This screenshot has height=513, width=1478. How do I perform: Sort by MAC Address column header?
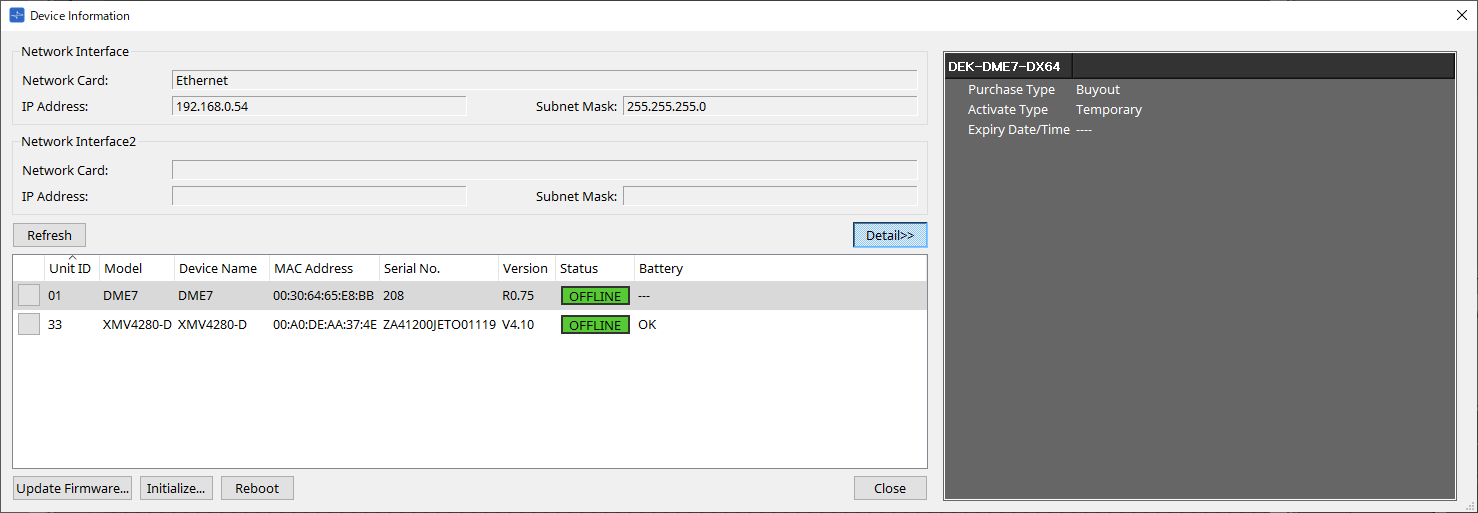coord(323,268)
